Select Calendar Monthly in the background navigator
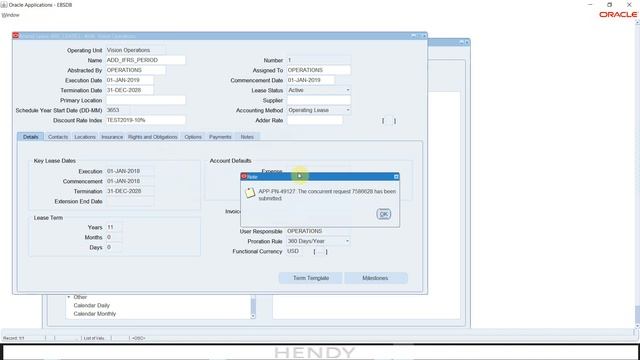 (94, 314)
